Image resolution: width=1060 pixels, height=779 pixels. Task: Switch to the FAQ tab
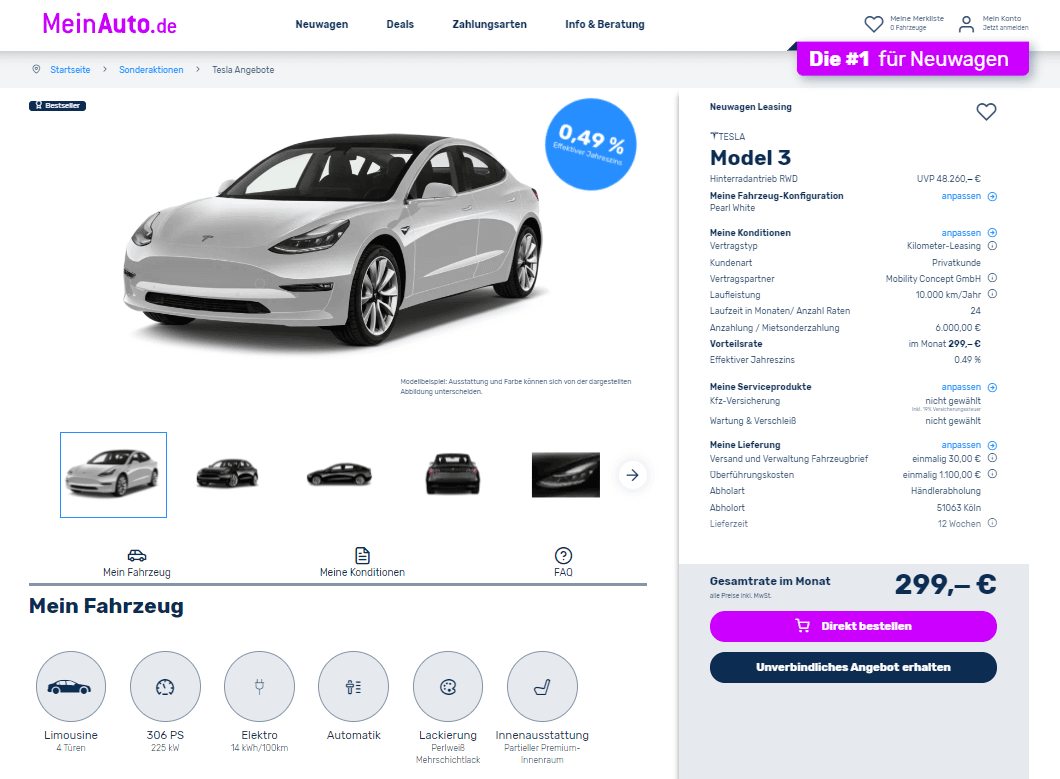(563, 563)
